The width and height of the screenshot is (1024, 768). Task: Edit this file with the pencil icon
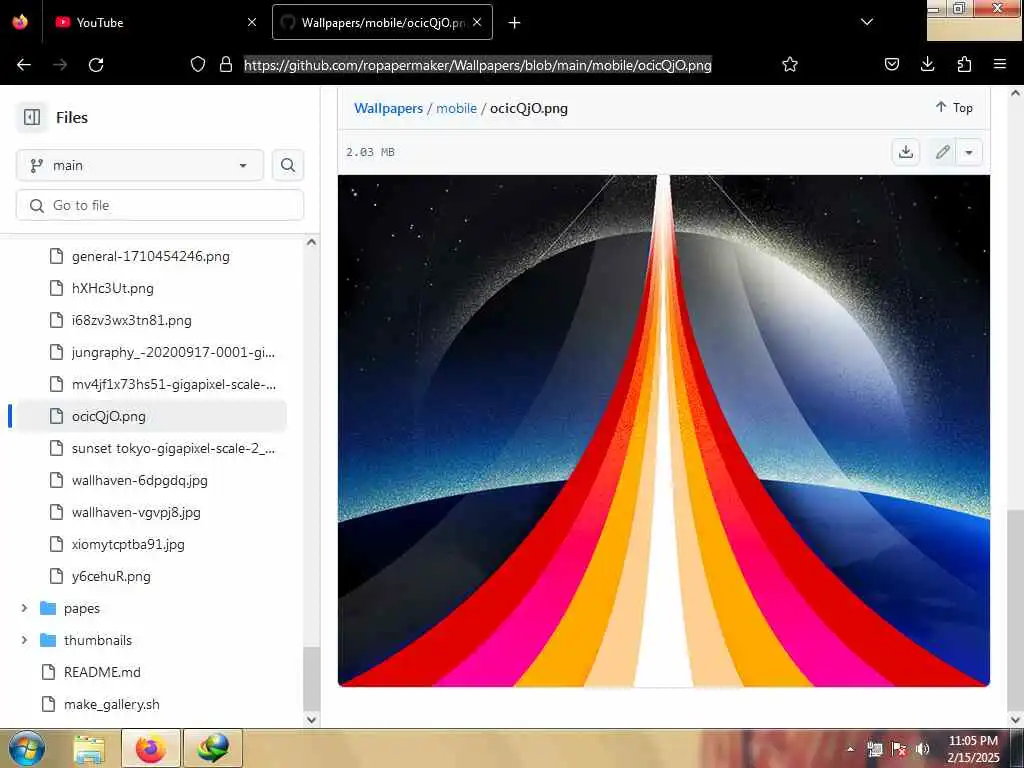[x=942, y=152]
